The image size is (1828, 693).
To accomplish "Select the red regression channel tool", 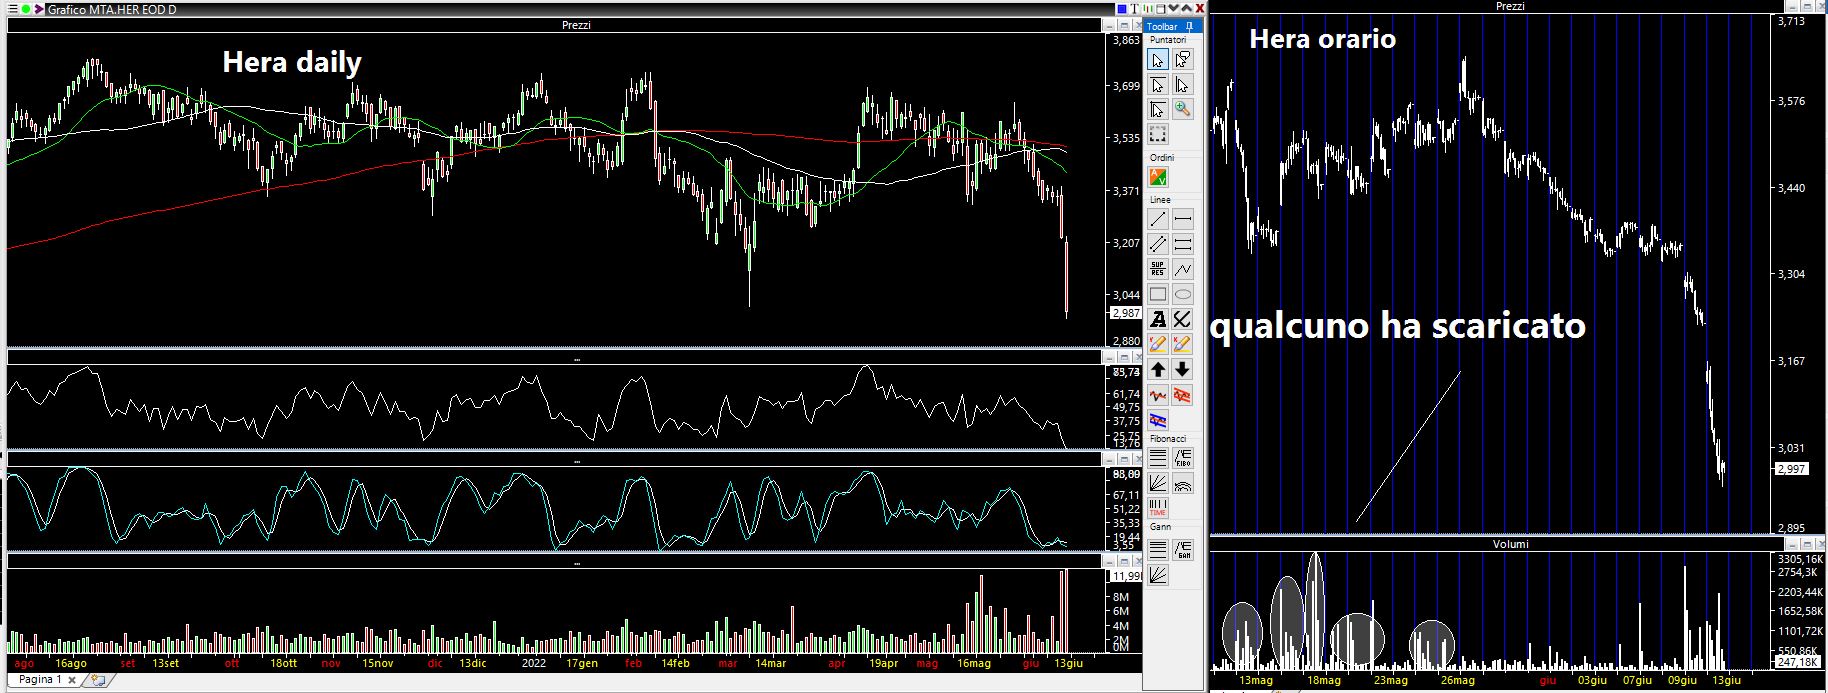I will (1182, 395).
